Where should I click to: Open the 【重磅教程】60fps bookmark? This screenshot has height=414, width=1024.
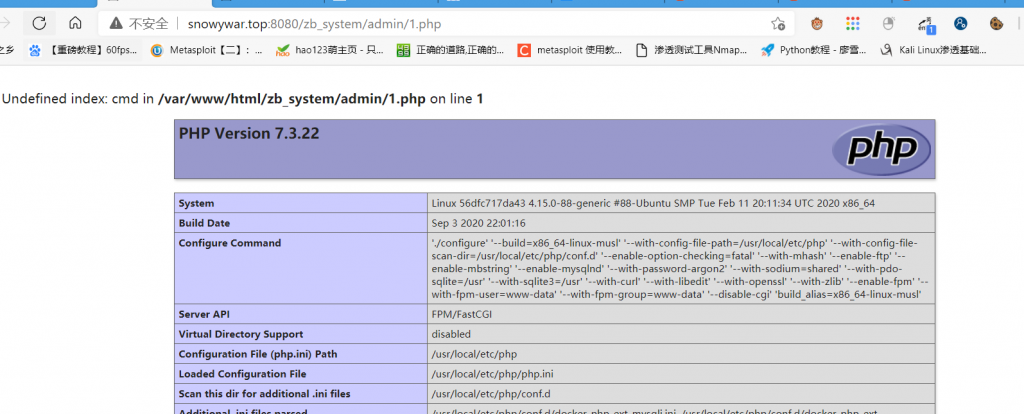83,49
